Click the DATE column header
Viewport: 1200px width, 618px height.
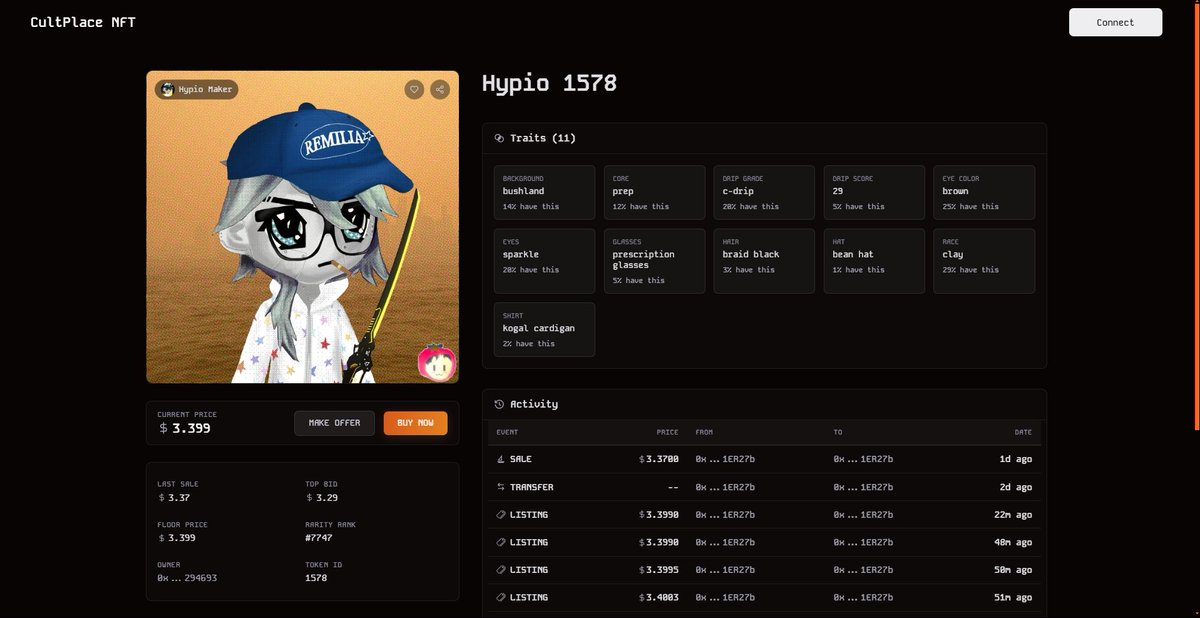click(x=1023, y=432)
